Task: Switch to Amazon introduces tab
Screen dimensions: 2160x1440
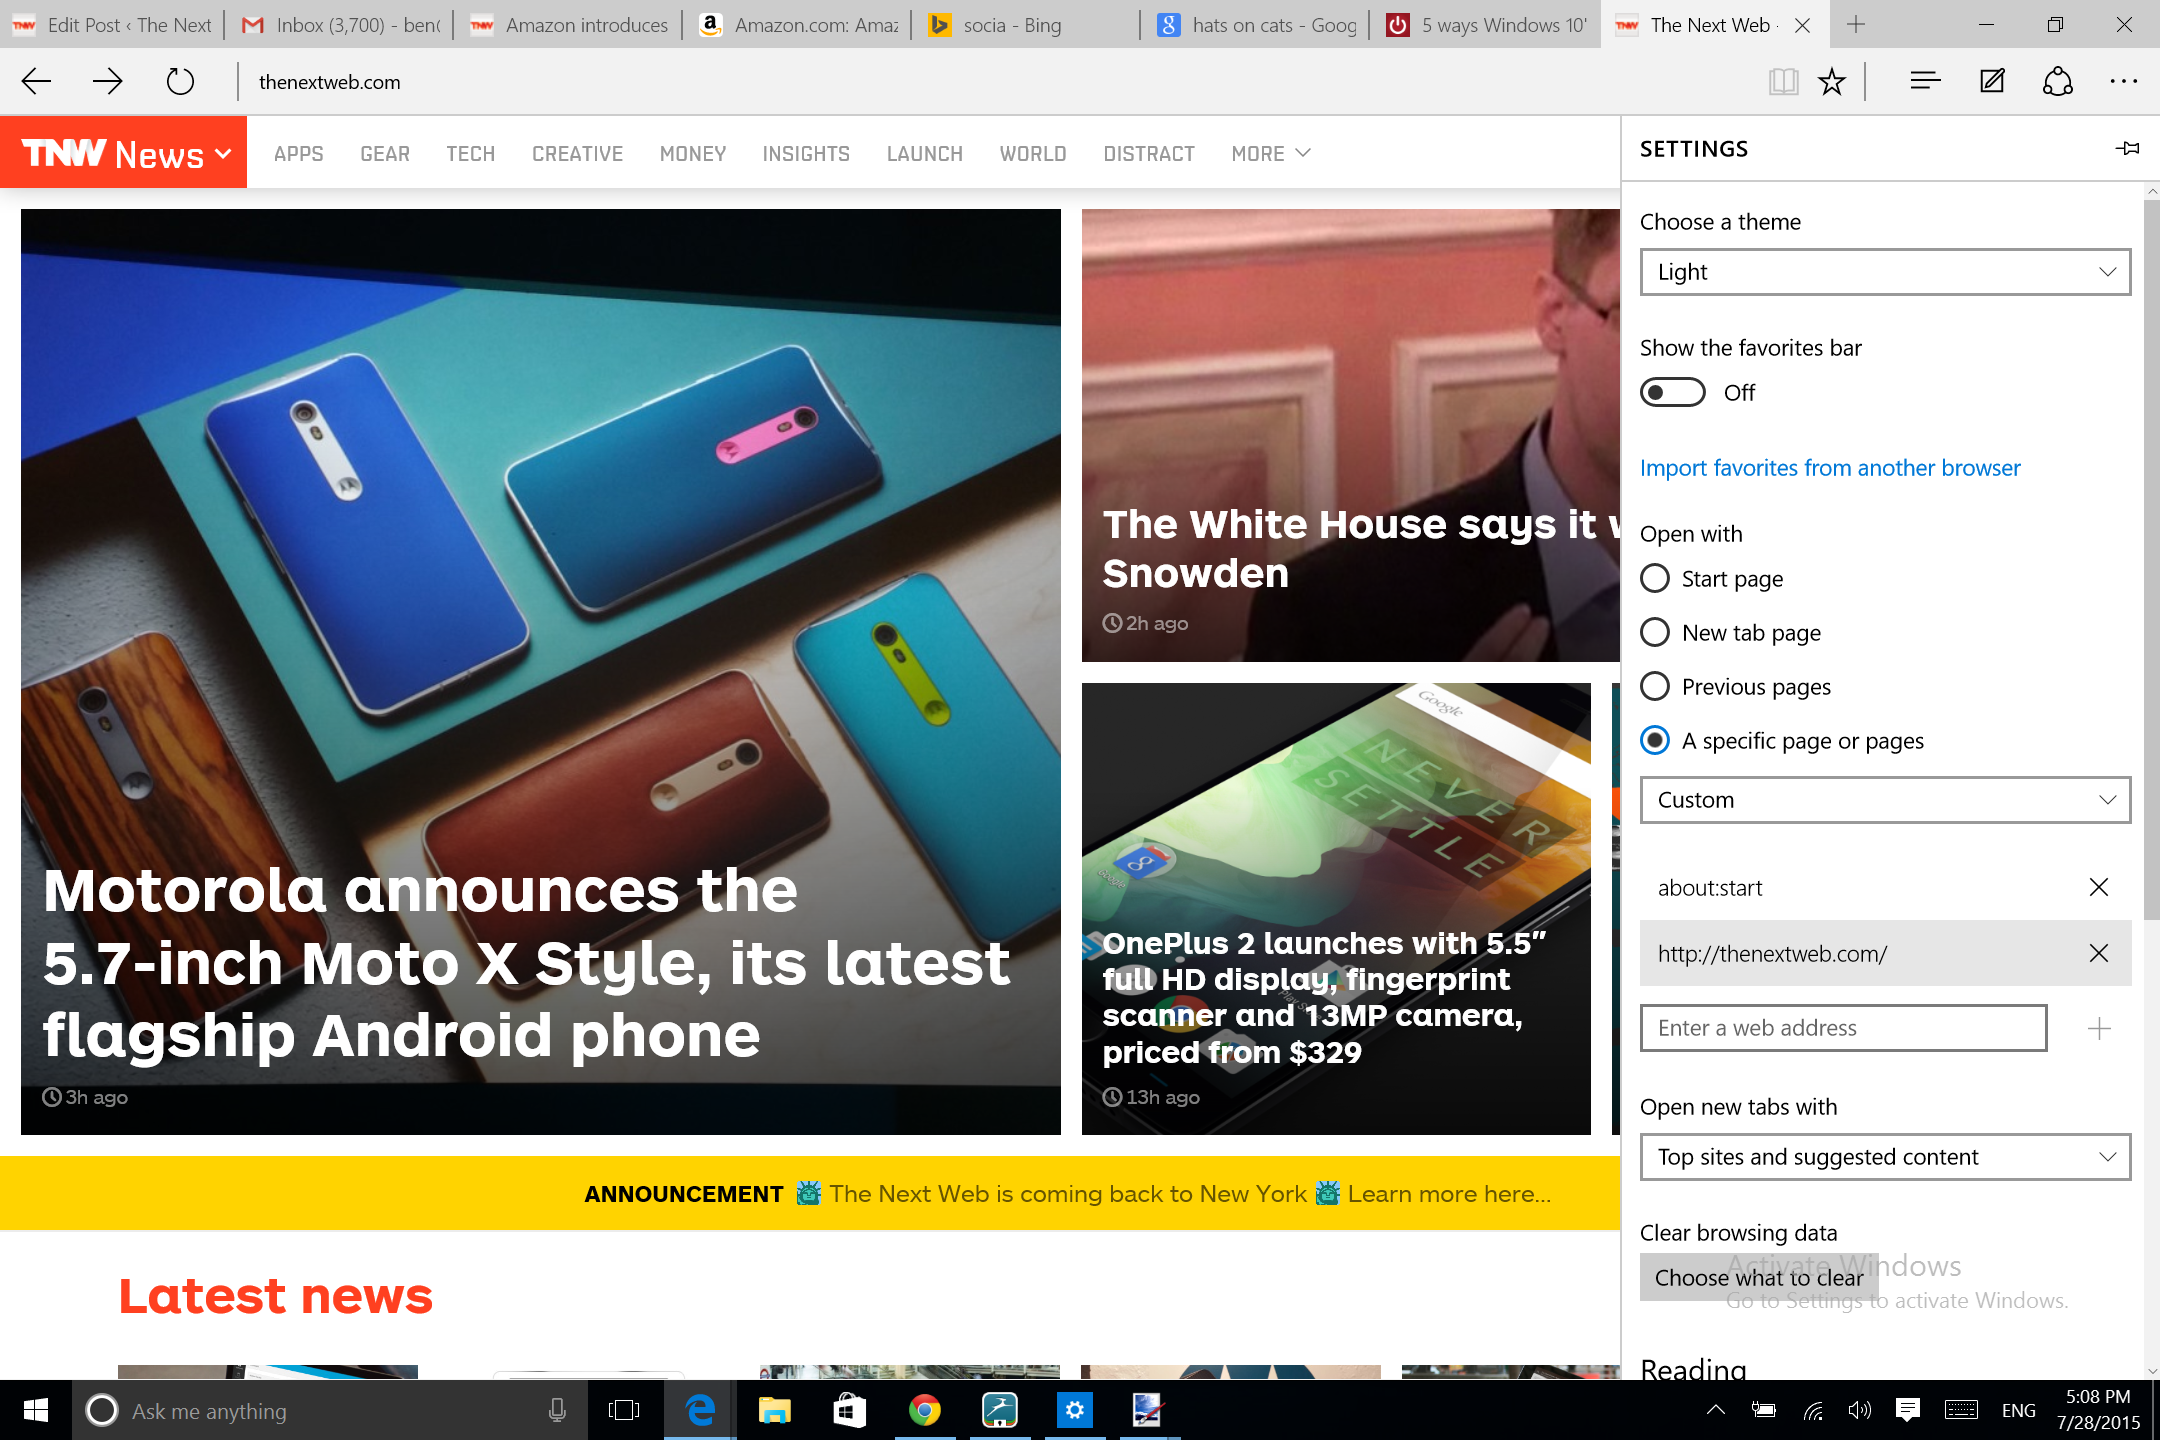Action: [569, 25]
